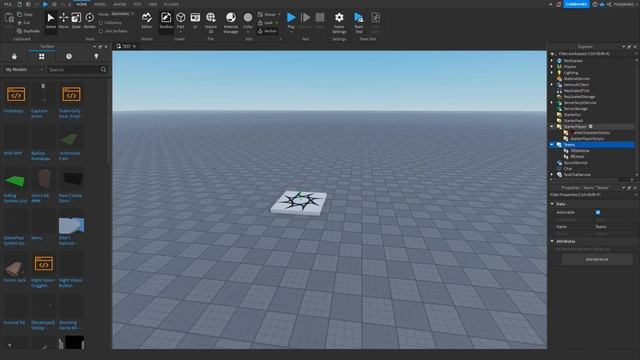
Task: Collapse the Teams node
Action: point(552,144)
